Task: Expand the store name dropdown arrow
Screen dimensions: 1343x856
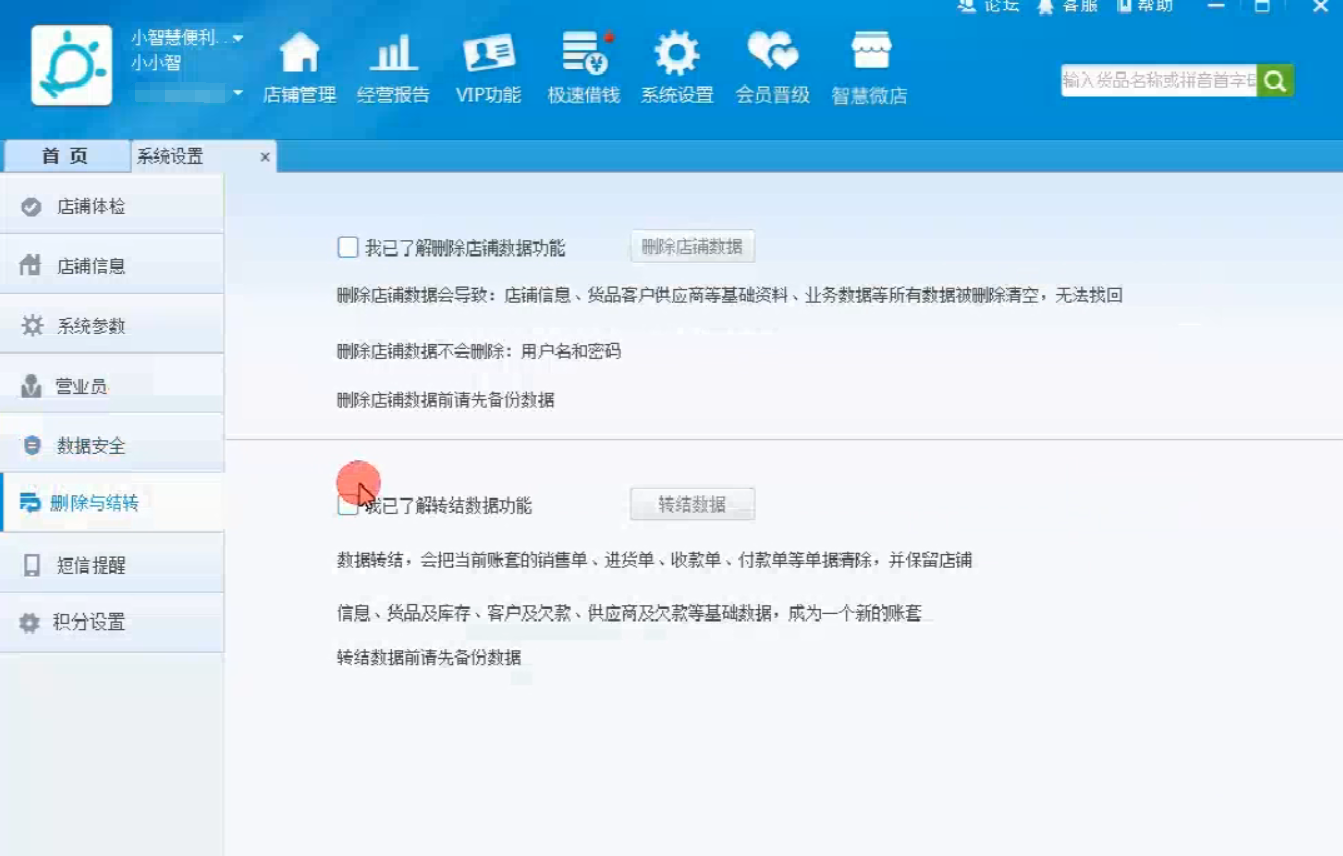Action: click(236, 37)
